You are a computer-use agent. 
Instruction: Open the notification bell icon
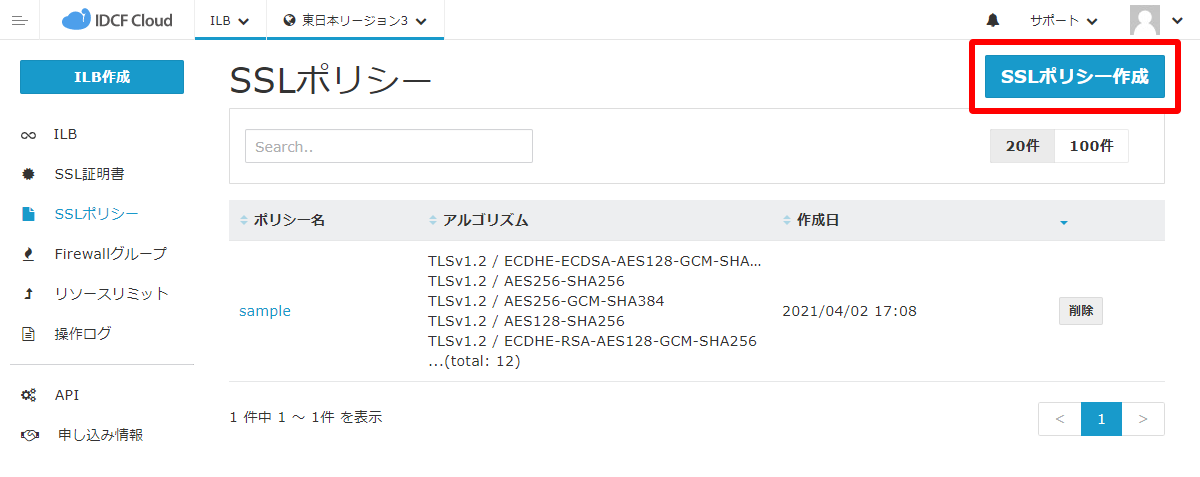pos(993,20)
